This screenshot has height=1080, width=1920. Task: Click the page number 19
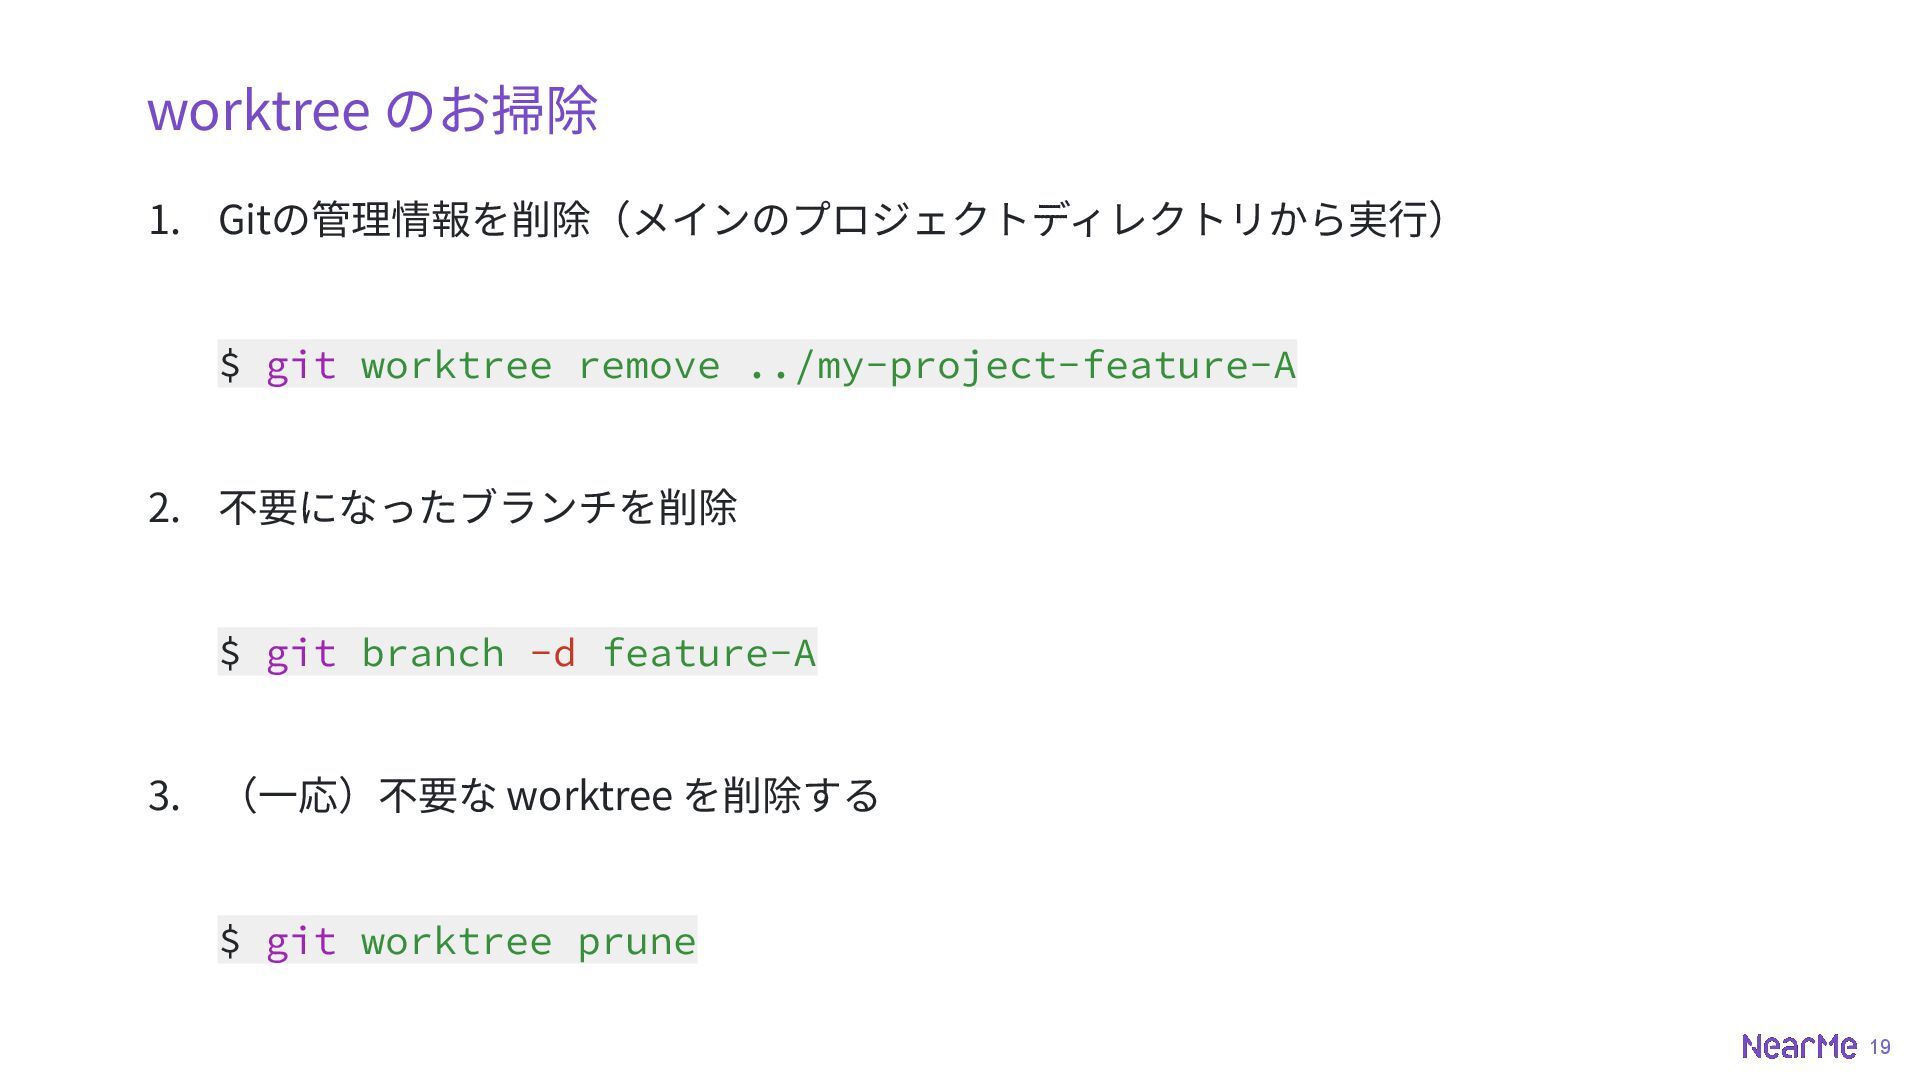[1880, 1047]
